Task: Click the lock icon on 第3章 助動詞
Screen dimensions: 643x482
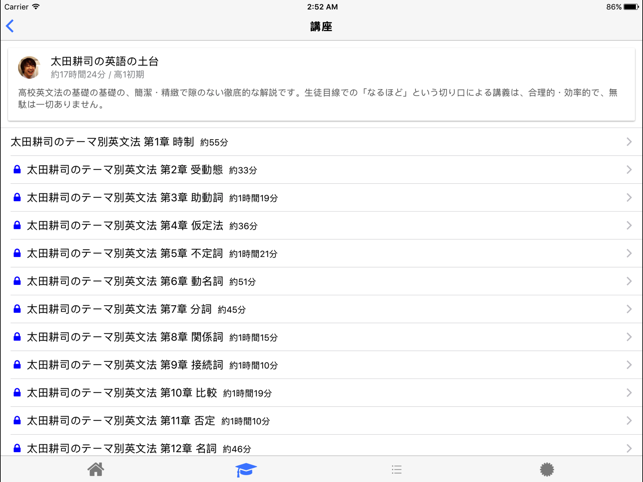Action: (17, 197)
